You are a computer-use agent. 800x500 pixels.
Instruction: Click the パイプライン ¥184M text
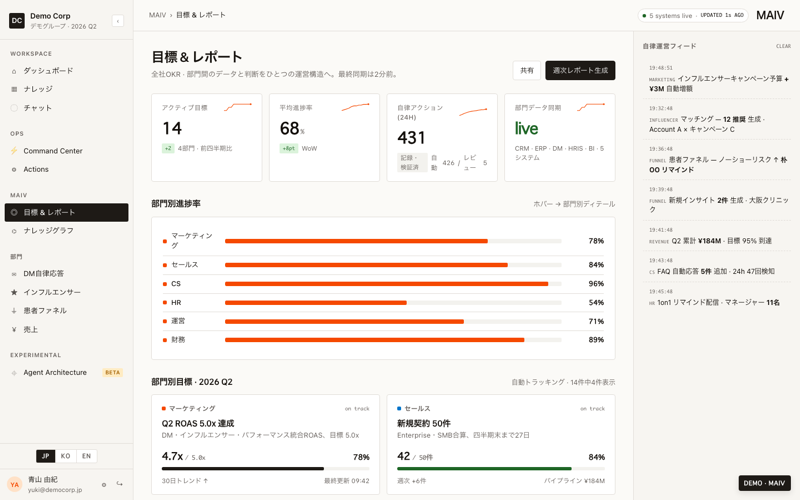[x=574, y=481]
